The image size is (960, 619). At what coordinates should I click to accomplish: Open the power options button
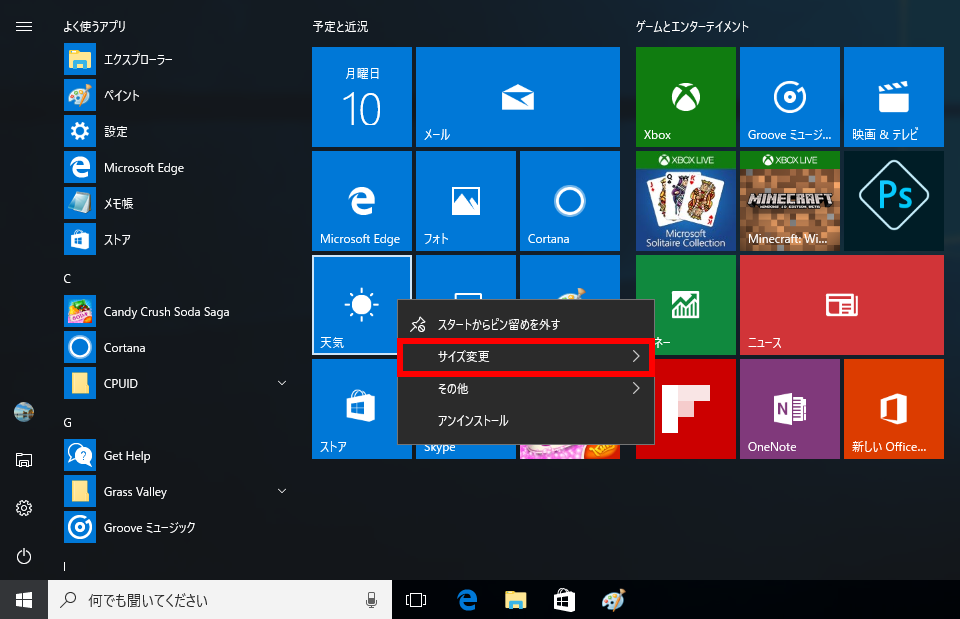24,556
